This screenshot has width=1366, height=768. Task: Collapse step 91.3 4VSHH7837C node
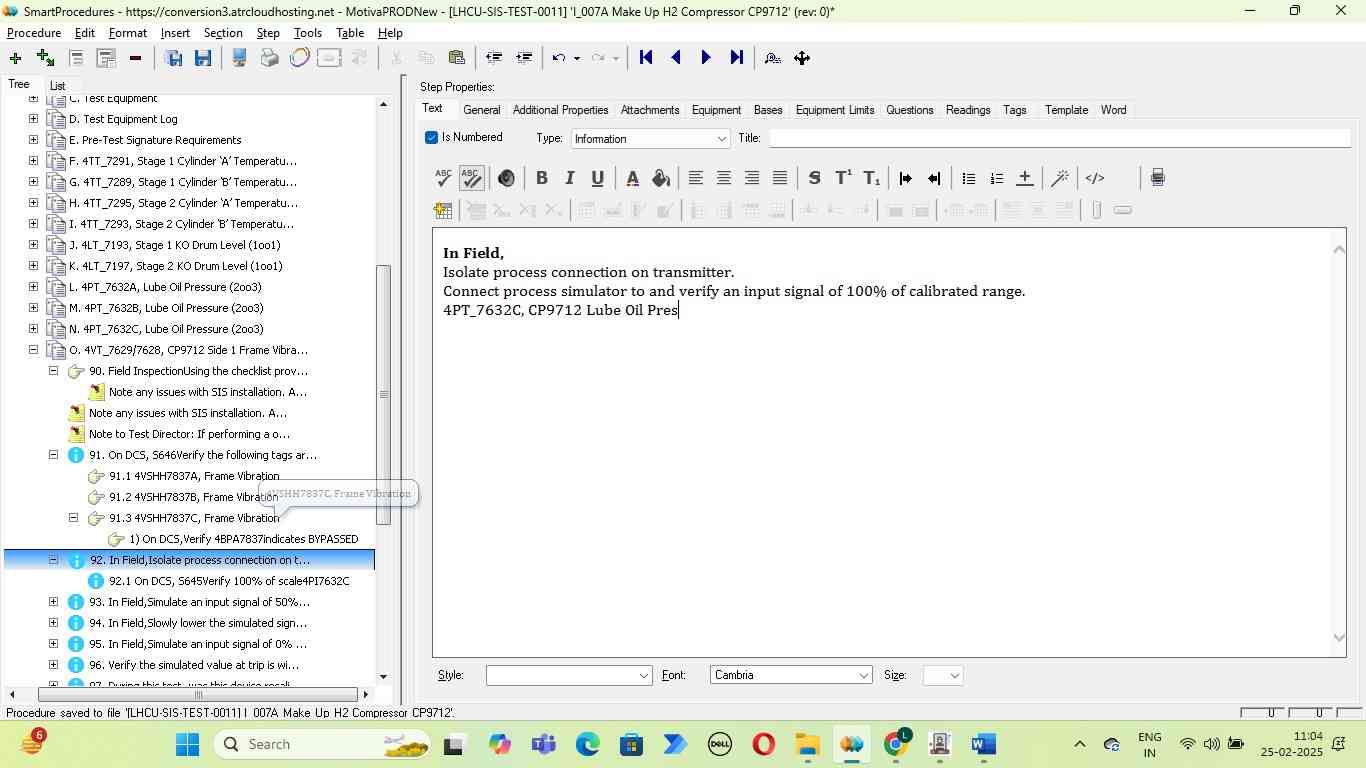[73, 518]
